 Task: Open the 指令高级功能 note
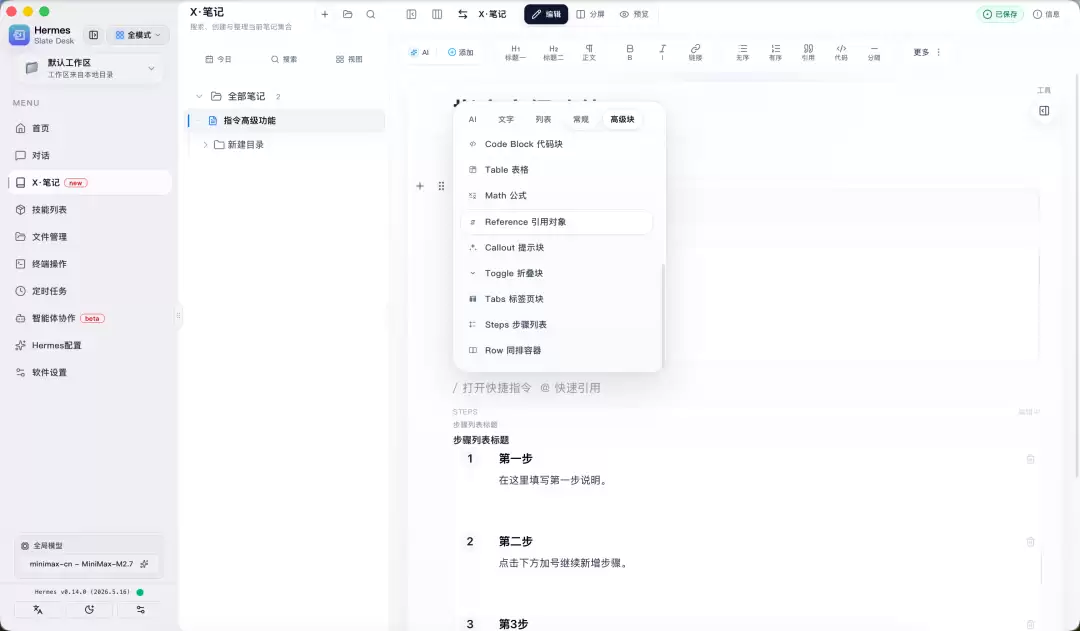(287, 121)
